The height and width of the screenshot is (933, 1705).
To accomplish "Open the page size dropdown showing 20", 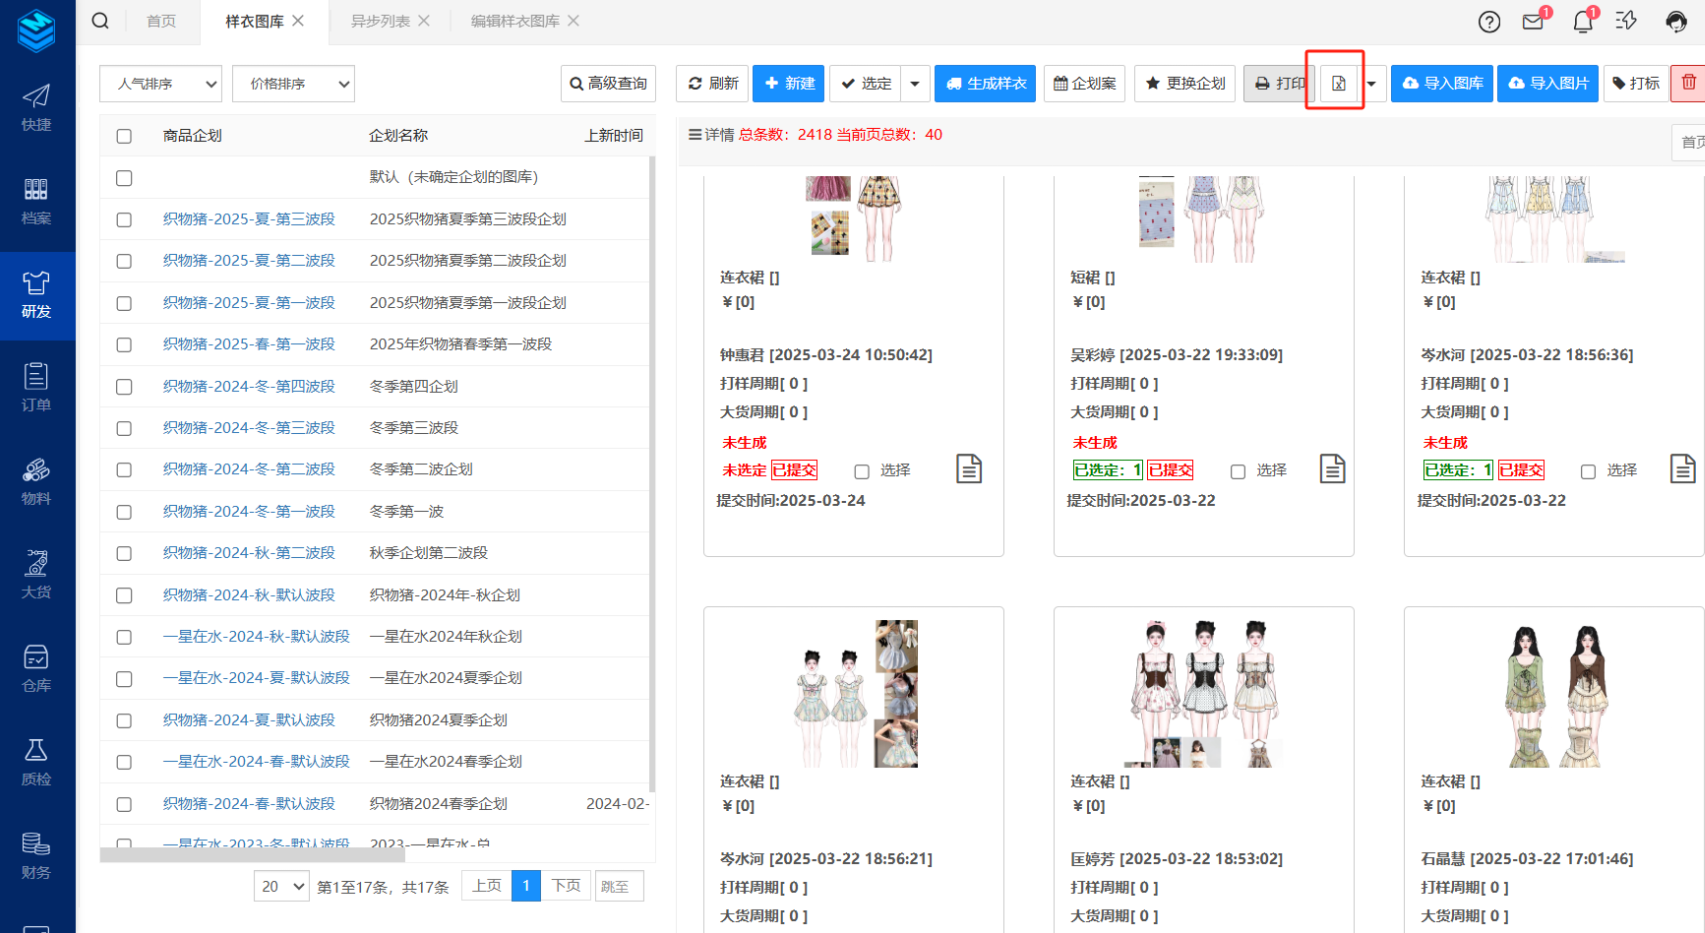I will click(x=281, y=886).
